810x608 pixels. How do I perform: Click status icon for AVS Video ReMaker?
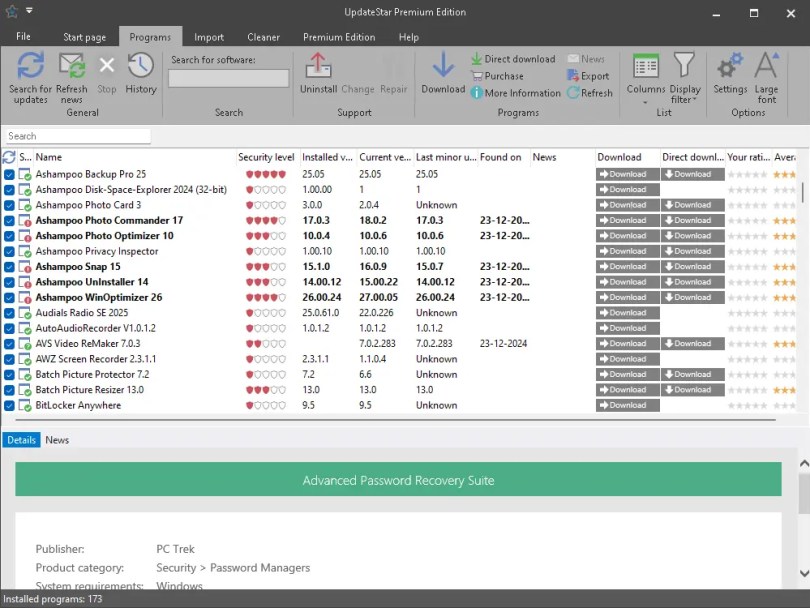pyautogui.click(x=25, y=344)
